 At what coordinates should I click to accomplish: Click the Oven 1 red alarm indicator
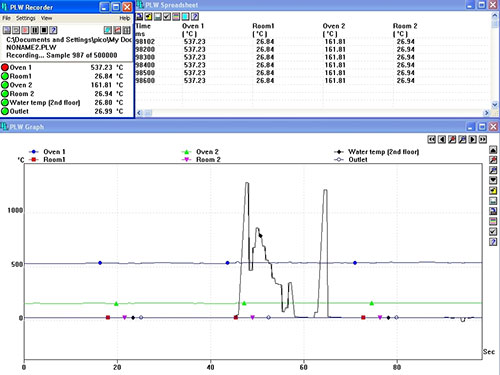5,68
